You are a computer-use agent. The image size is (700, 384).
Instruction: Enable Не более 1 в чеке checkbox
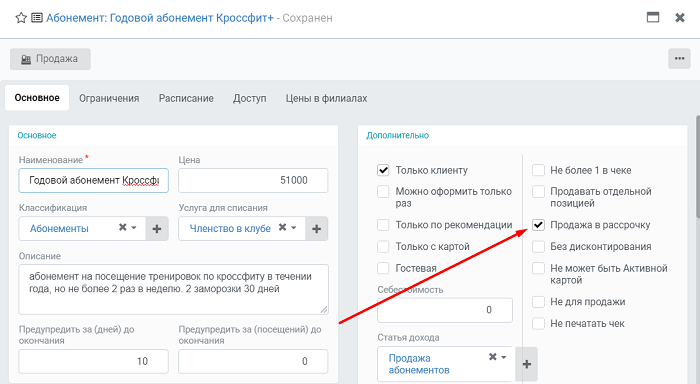pos(538,170)
